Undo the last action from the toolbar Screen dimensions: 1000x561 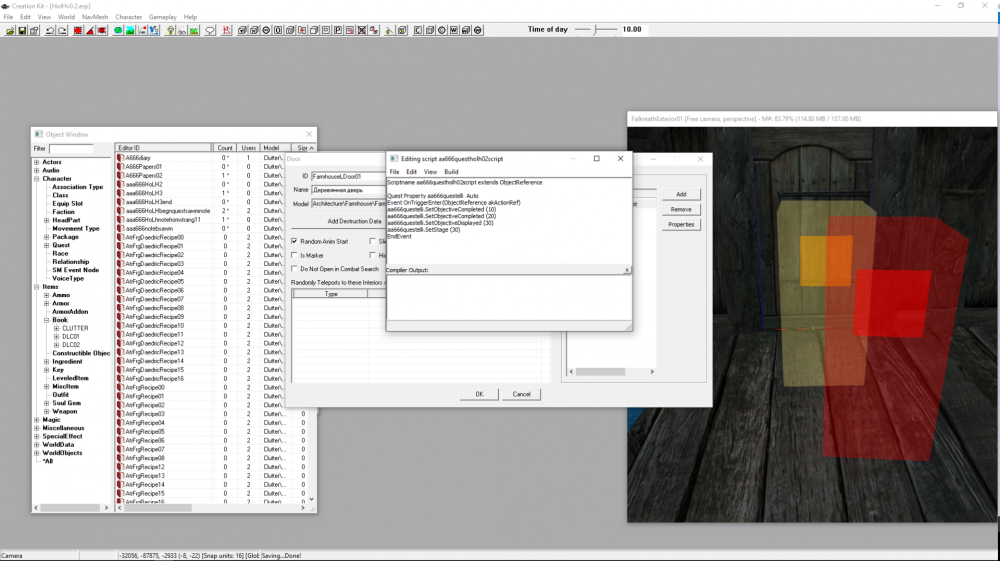tap(50, 30)
